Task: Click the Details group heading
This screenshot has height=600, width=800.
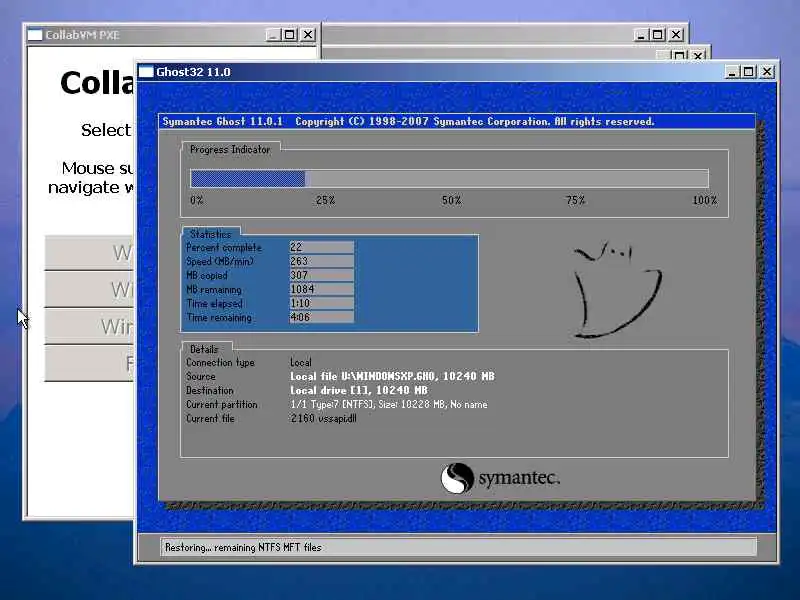Action: (x=204, y=349)
